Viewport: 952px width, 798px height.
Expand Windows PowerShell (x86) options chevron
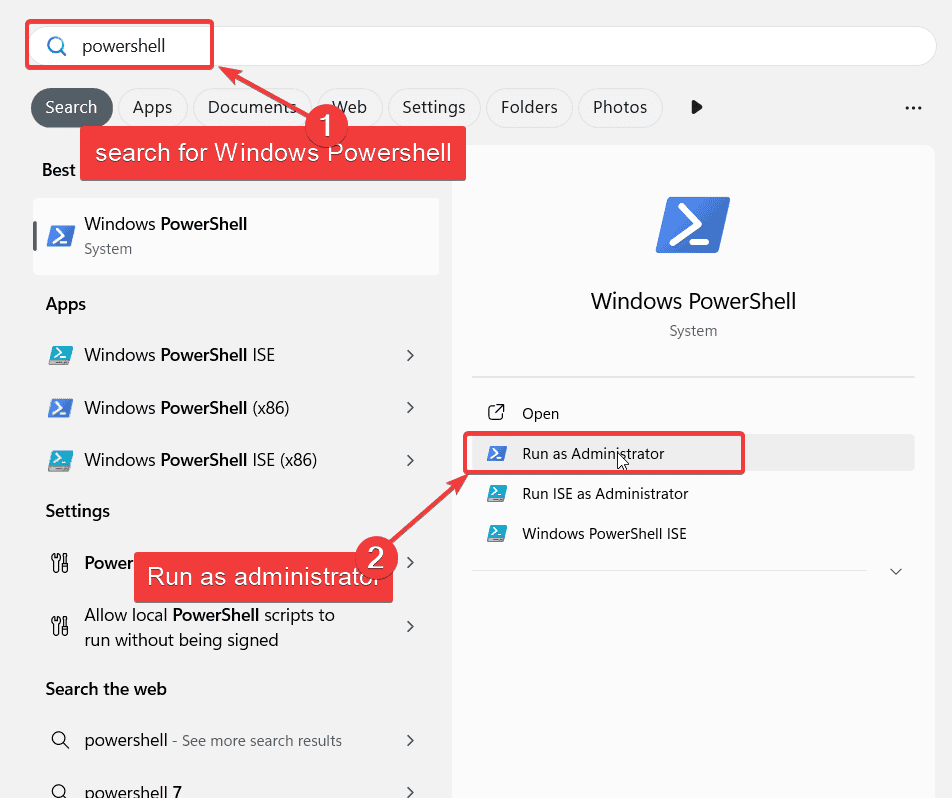pos(410,408)
